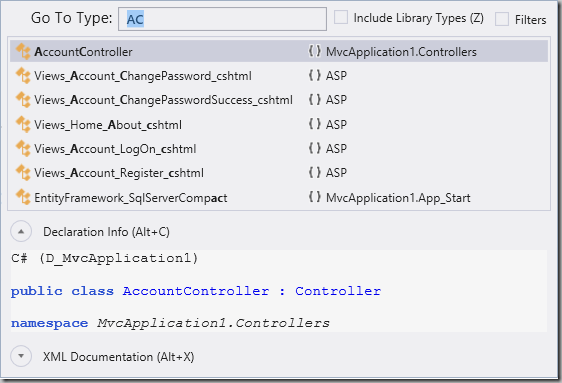Click the class icon beside Views_Account_LogOn_cshtml
562x383 pixels.
point(23,148)
